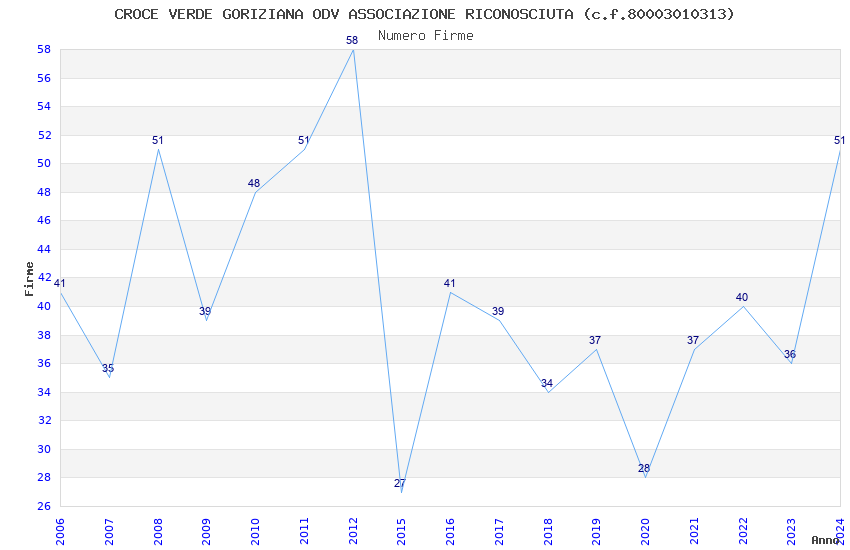
Task: Click the y-axis tick value 26
Action: [44, 506]
